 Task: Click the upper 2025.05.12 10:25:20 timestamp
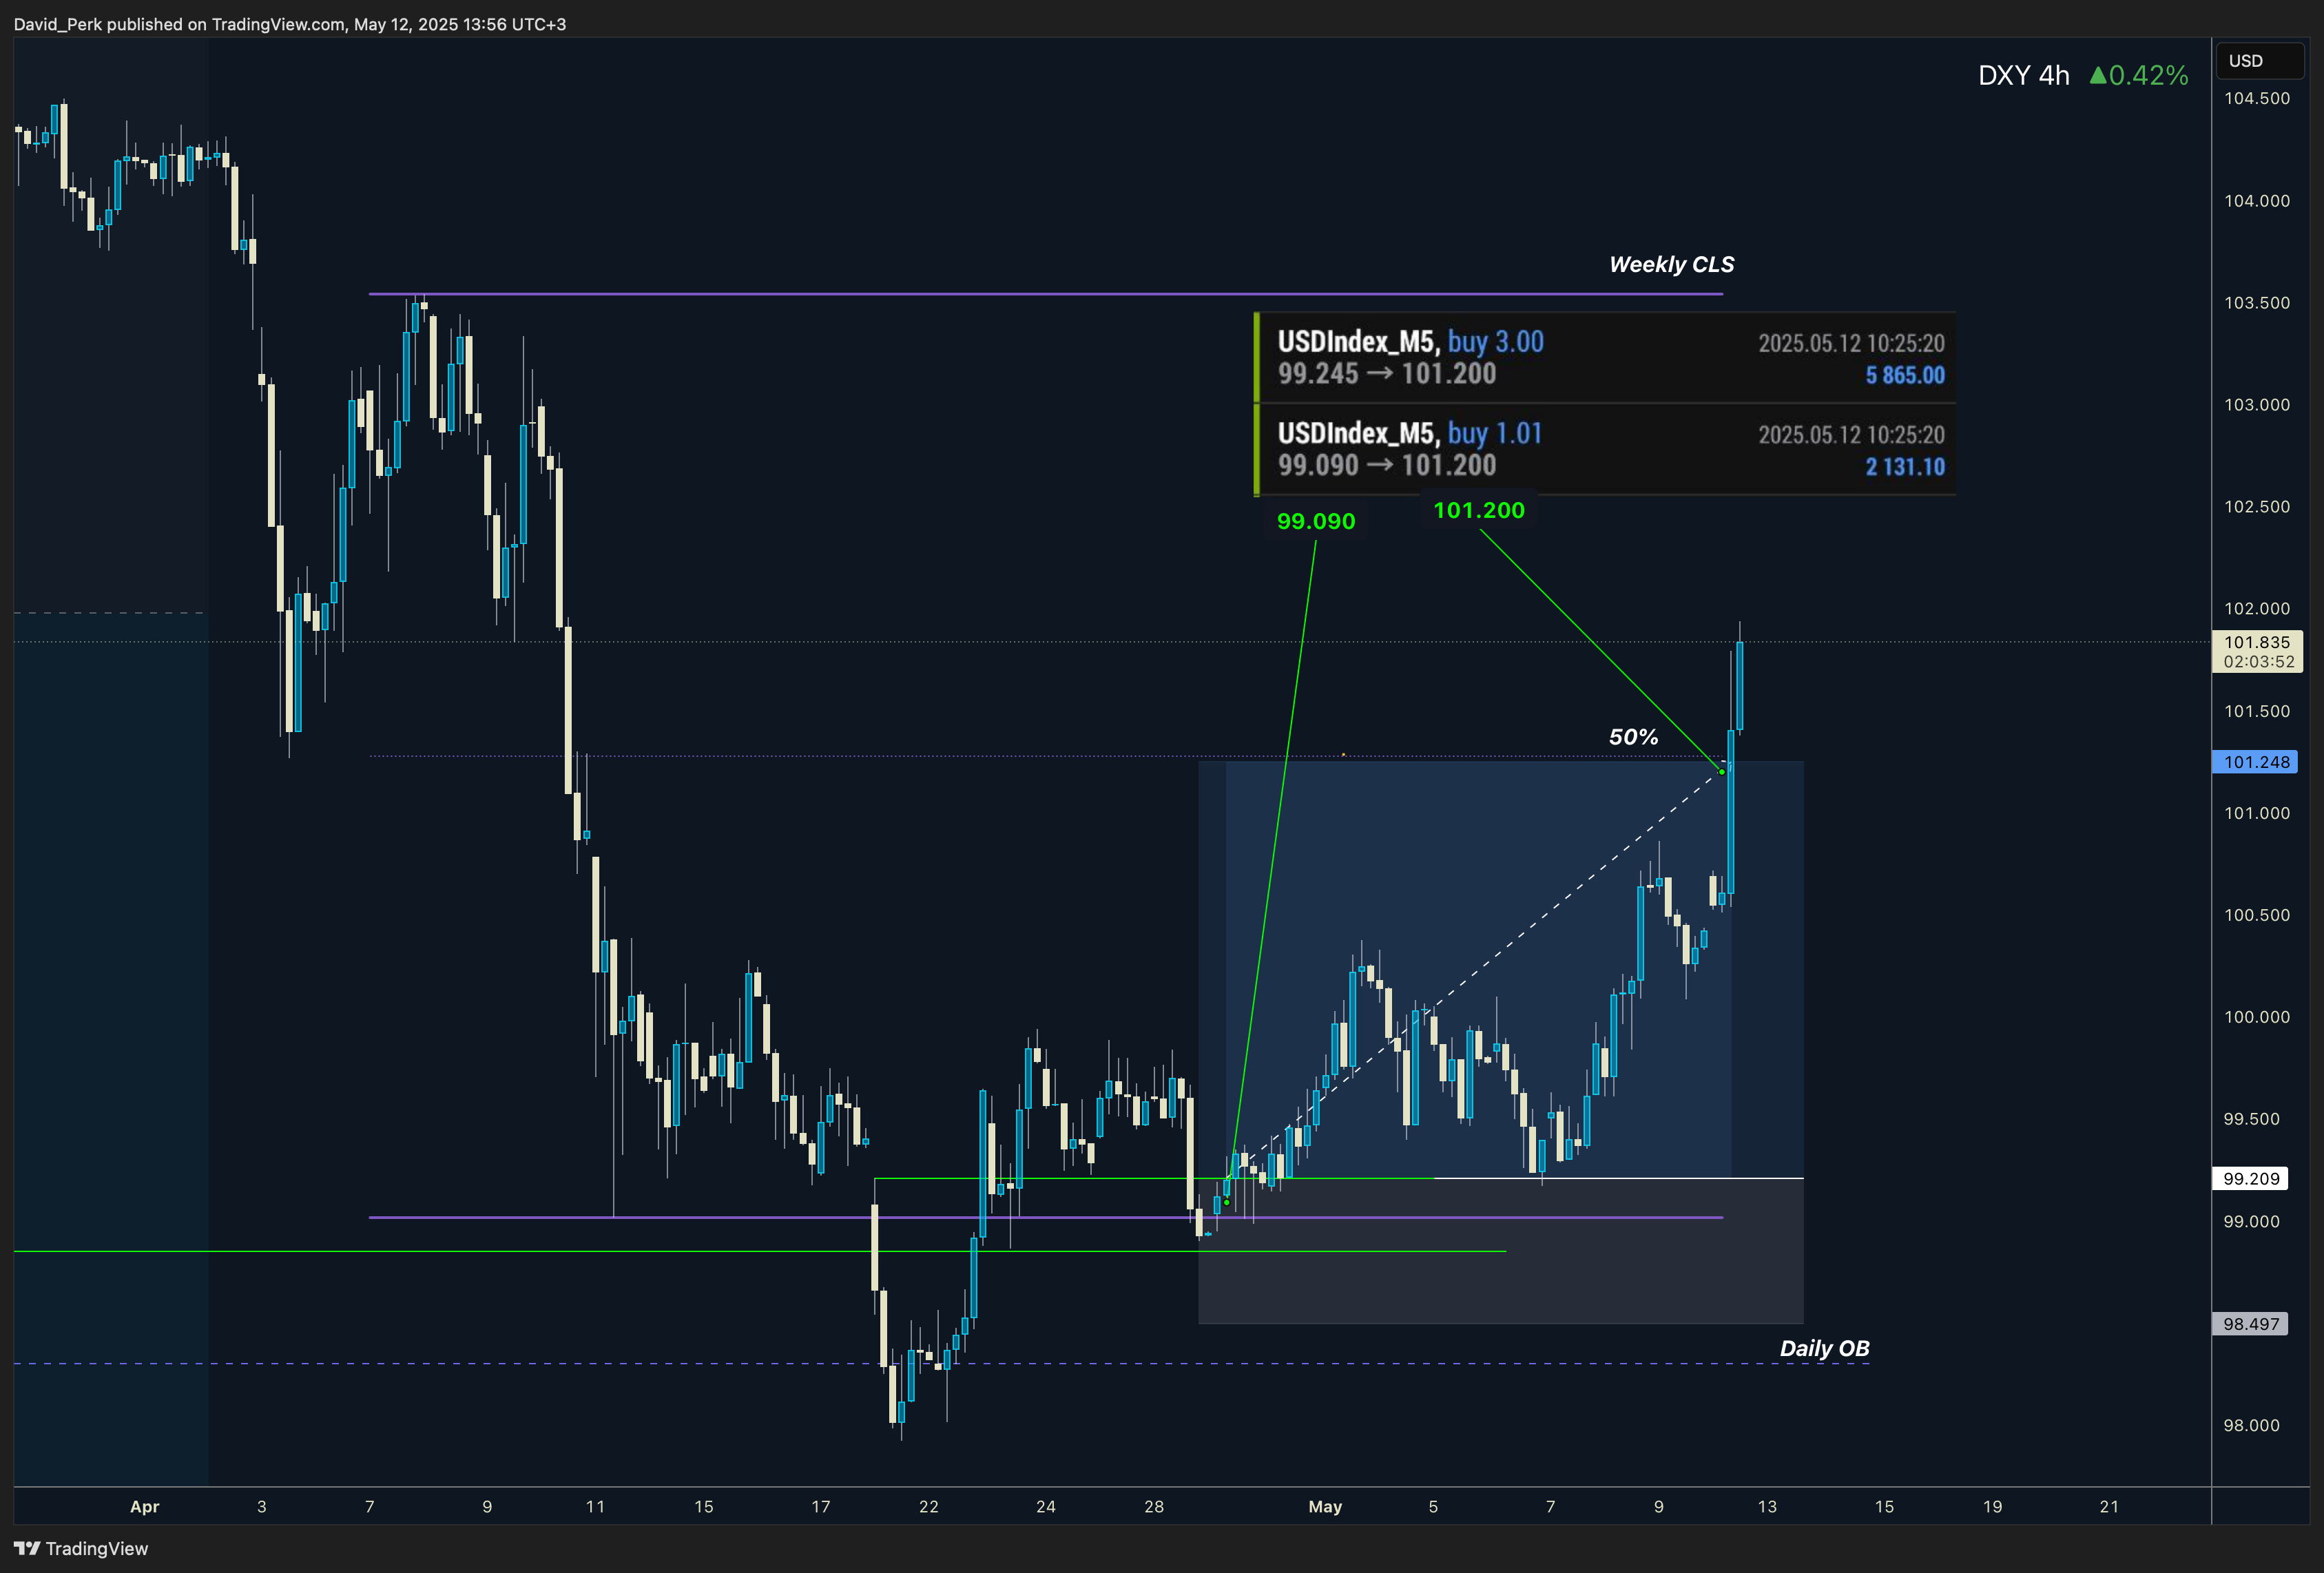point(1851,343)
